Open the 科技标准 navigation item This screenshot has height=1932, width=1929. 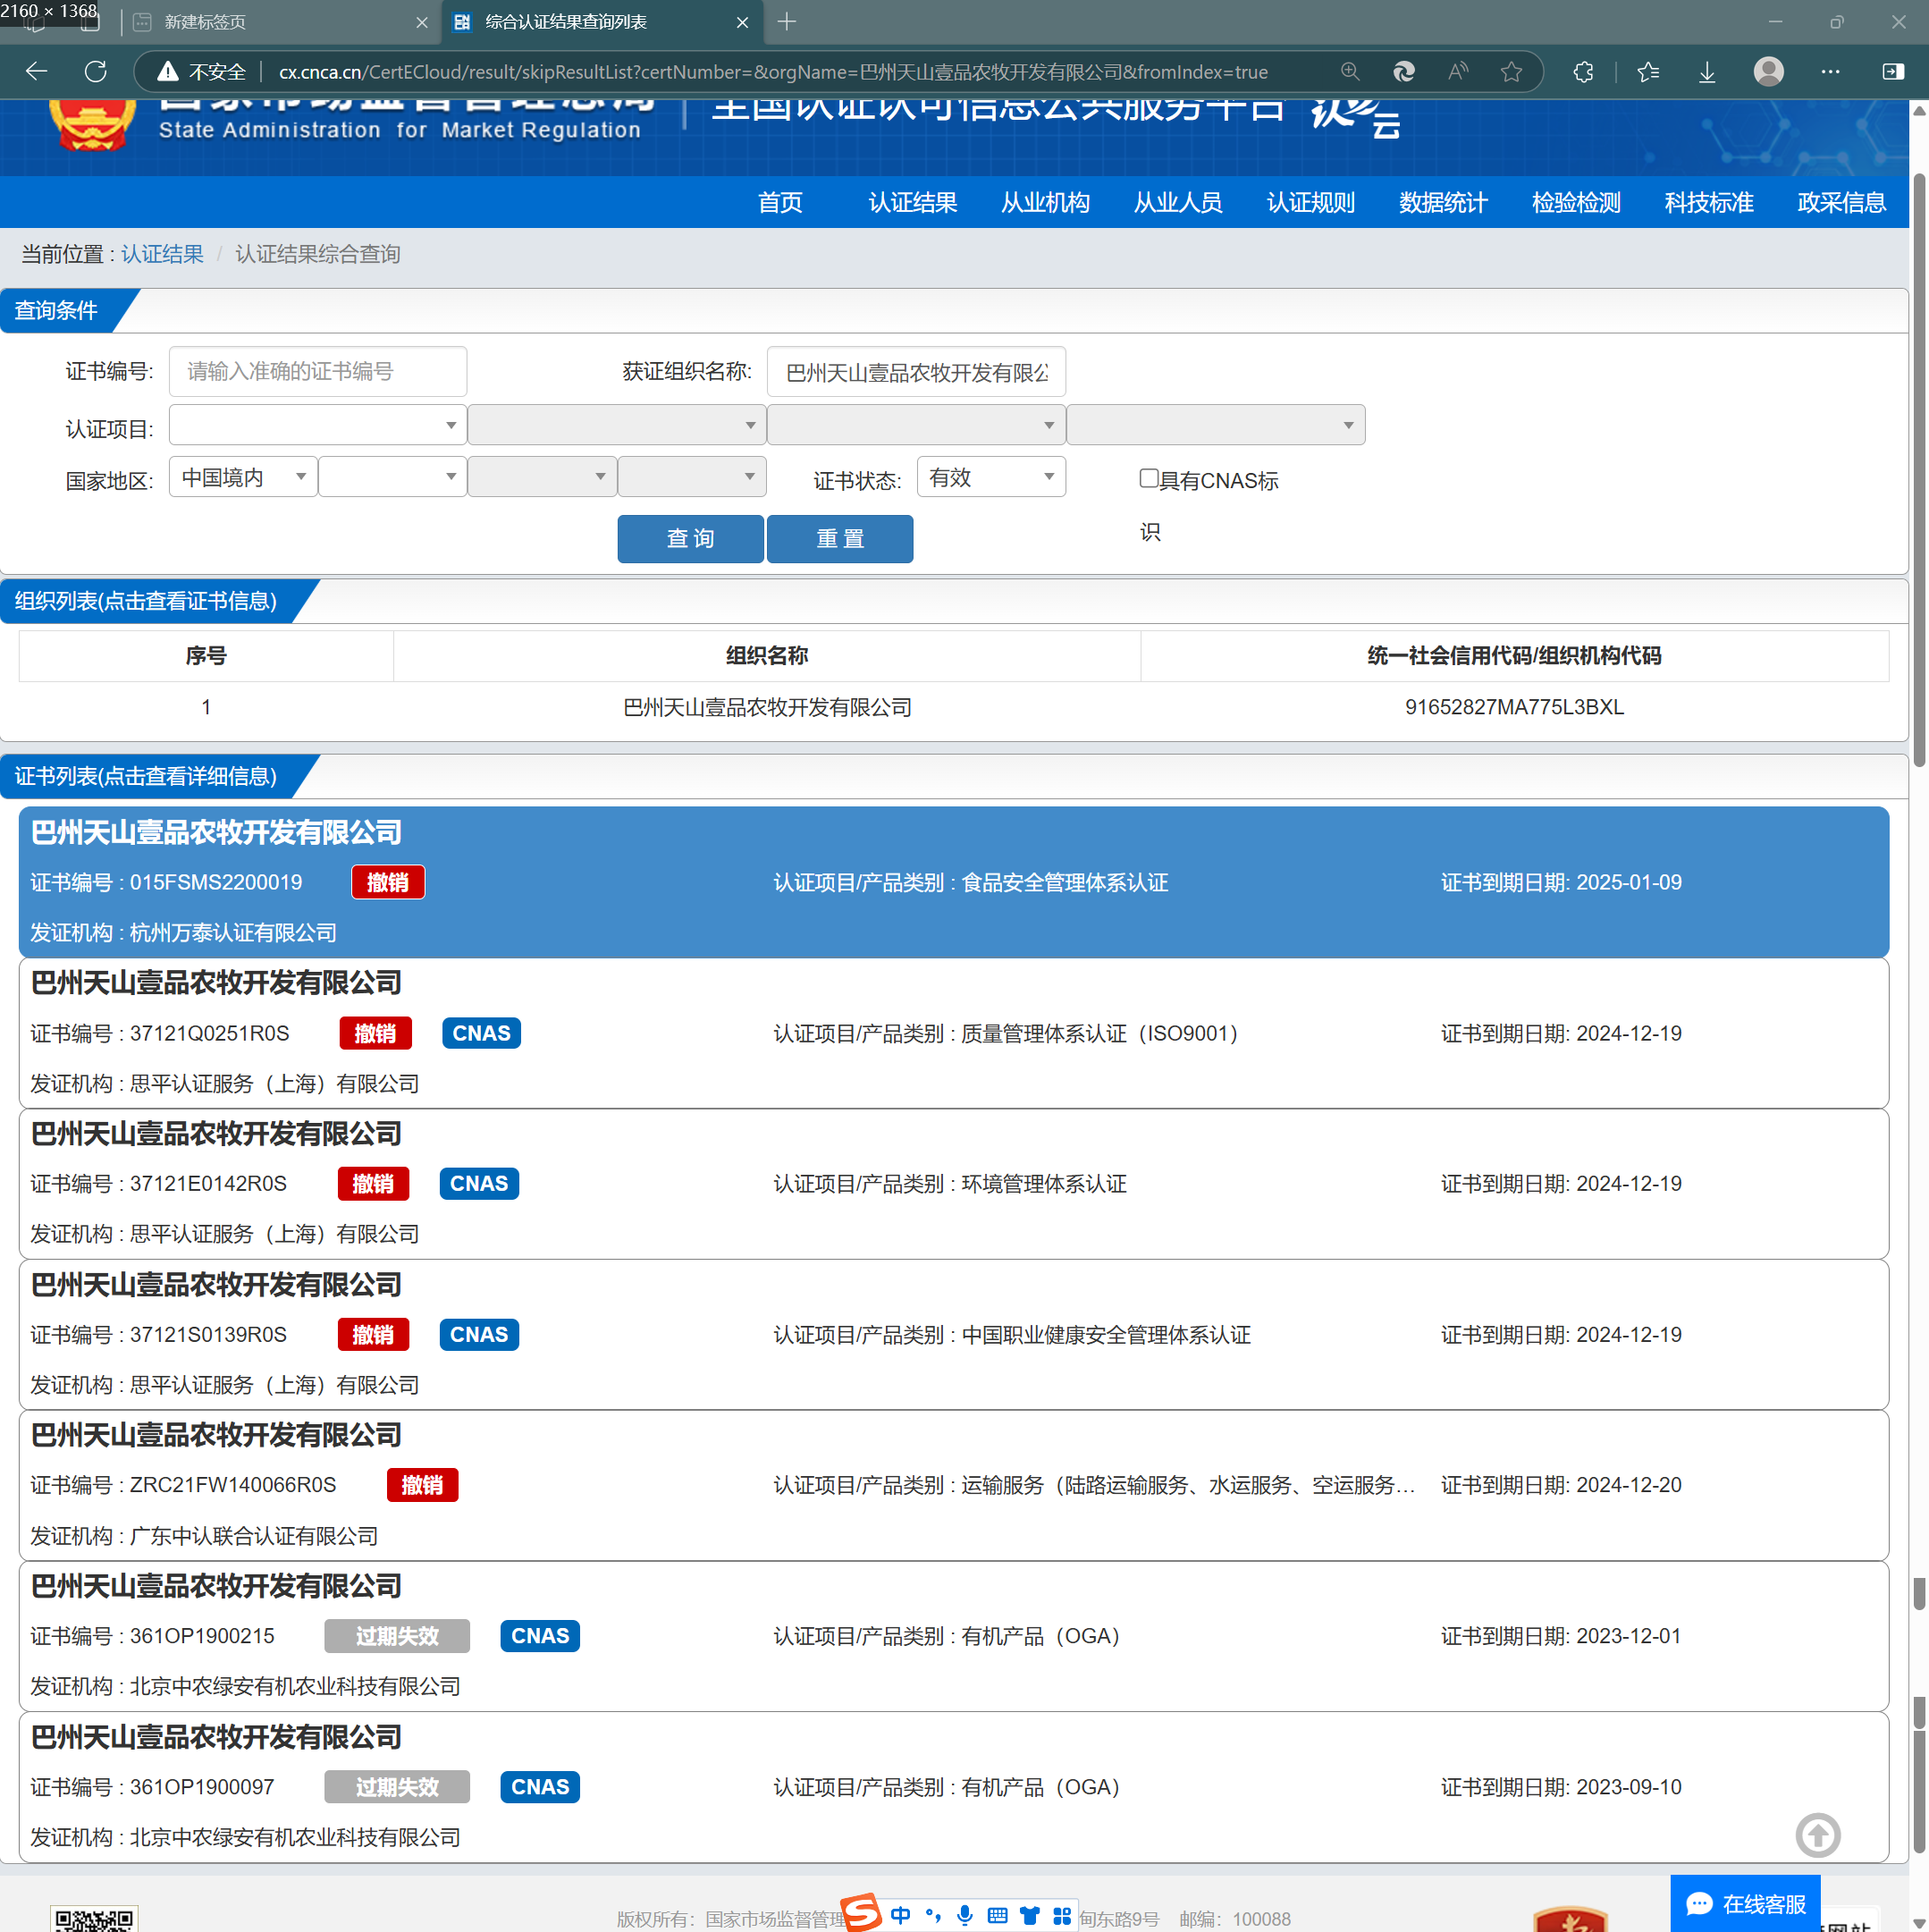pyautogui.click(x=1709, y=203)
